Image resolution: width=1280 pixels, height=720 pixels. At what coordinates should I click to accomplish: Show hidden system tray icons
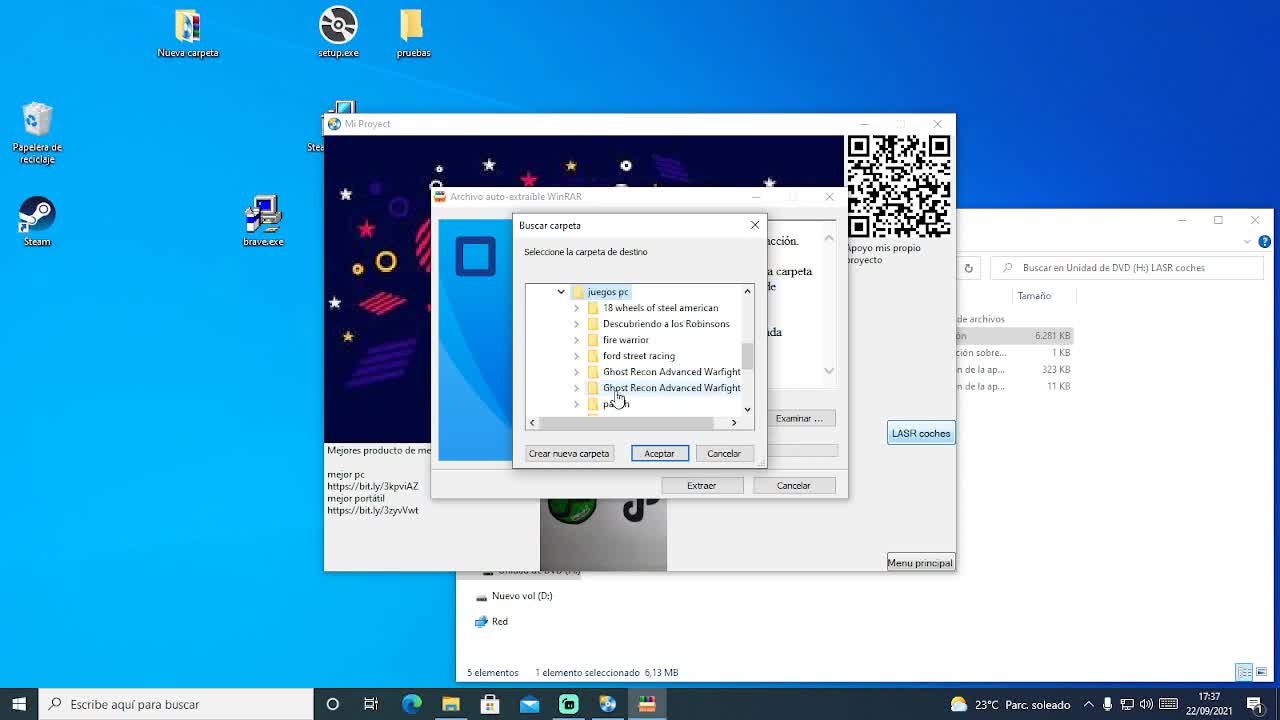pos(1089,704)
